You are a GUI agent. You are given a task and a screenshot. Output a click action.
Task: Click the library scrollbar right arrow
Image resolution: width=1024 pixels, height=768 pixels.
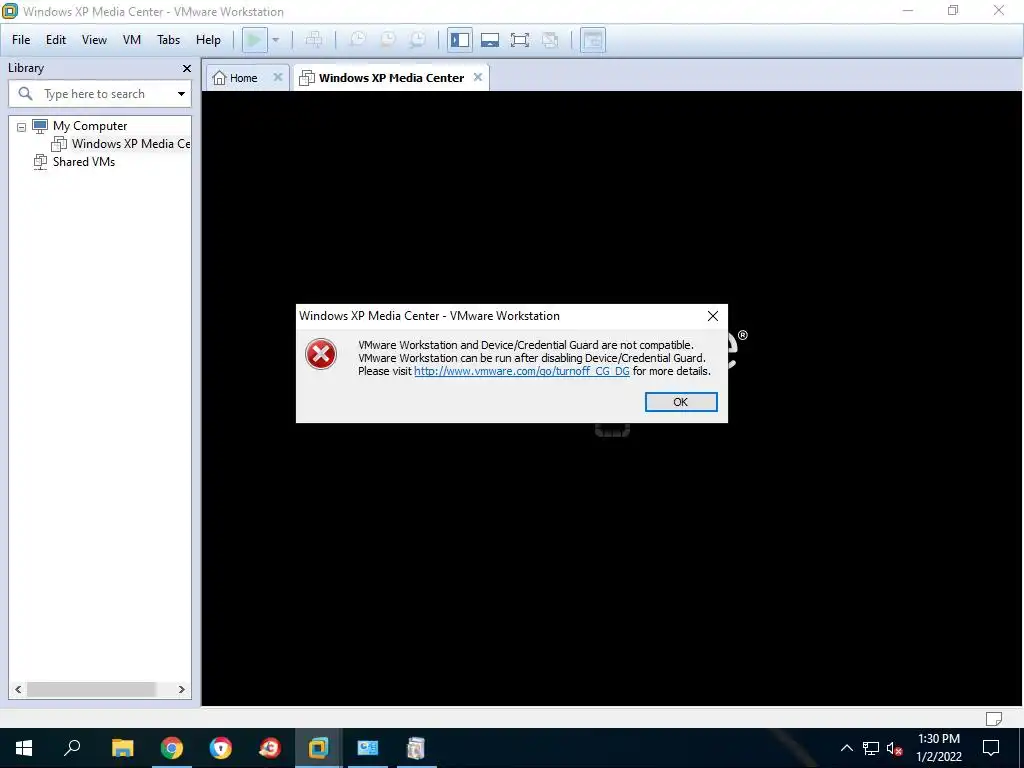182,690
